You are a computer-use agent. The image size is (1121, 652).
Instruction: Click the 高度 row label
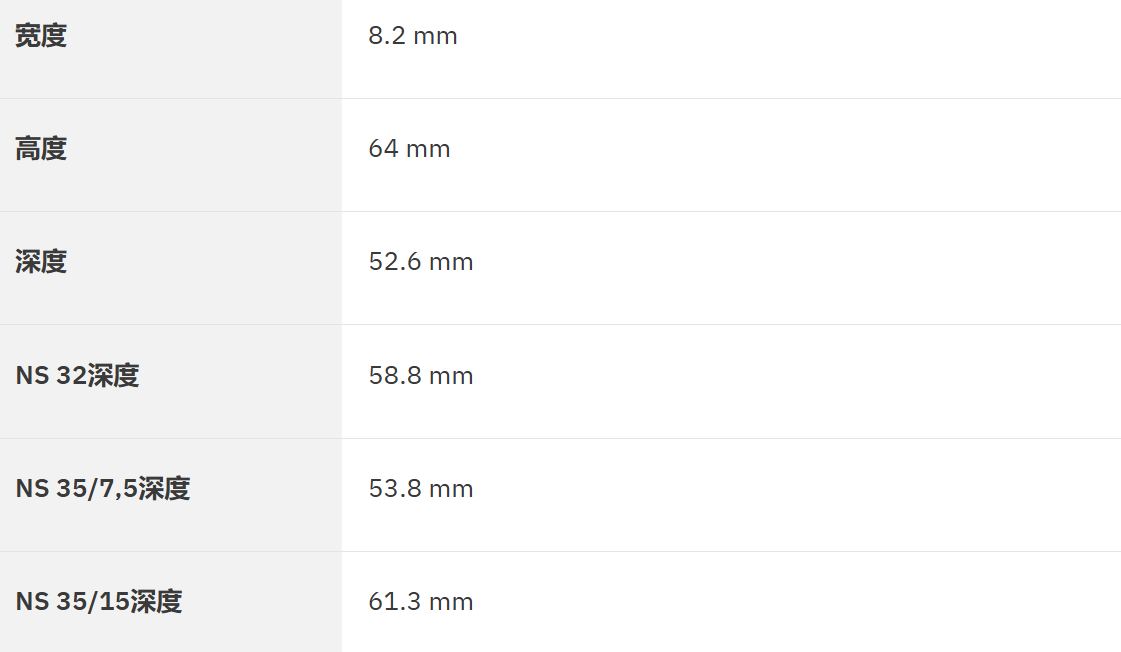point(41,149)
